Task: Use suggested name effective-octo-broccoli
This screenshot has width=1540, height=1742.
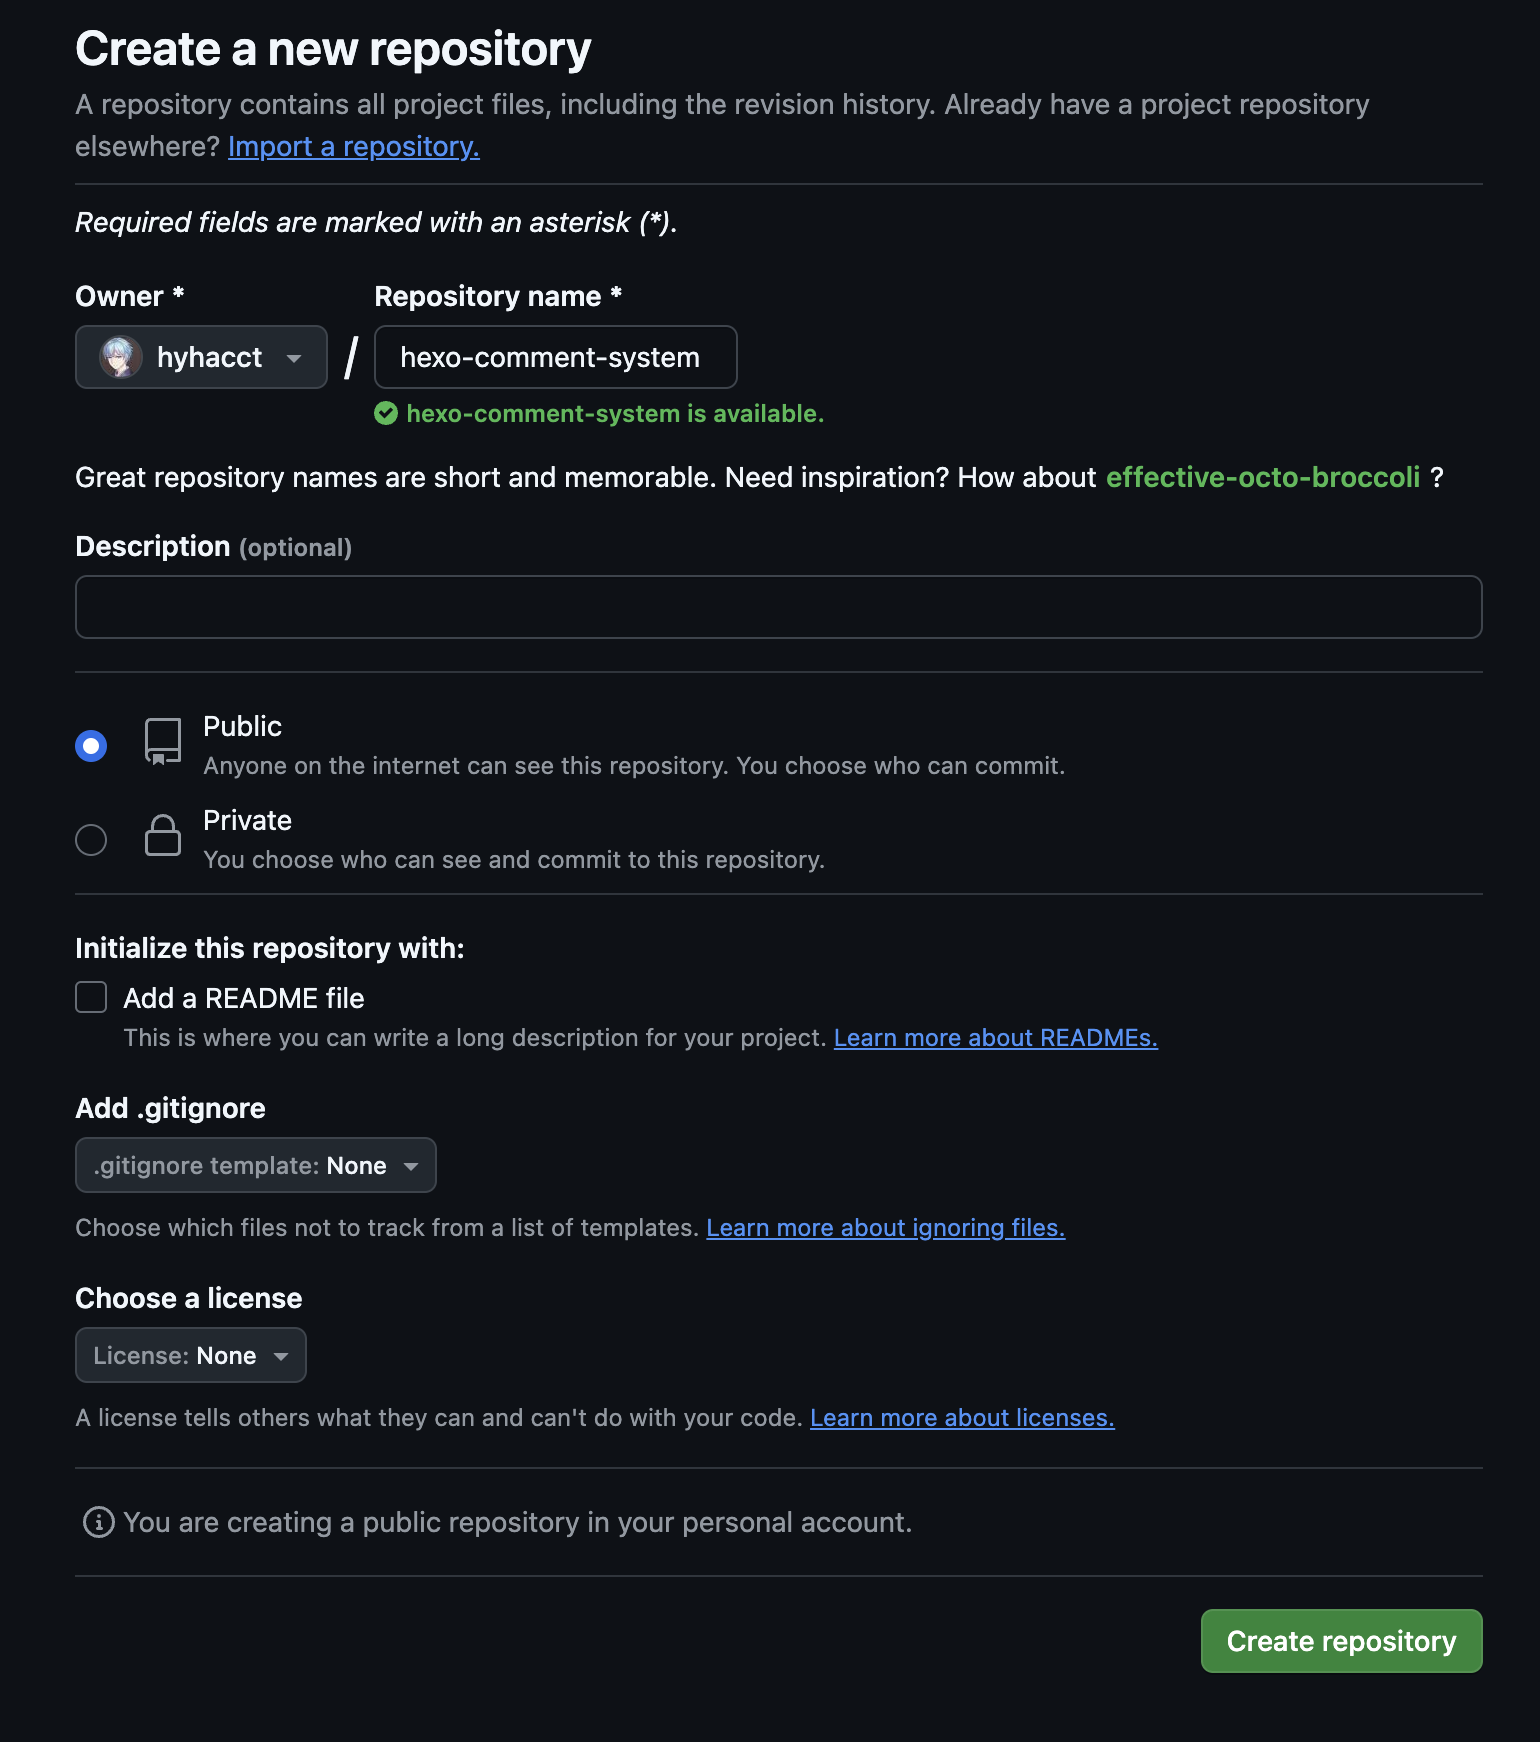Action: [1263, 477]
